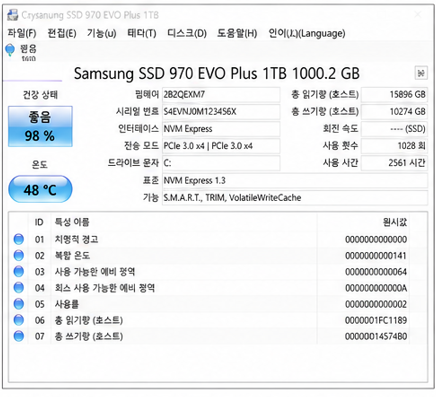The image size is (436, 397).
Task: Select the 치명적 경고 attribute row
Action: click(x=209, y=239)
